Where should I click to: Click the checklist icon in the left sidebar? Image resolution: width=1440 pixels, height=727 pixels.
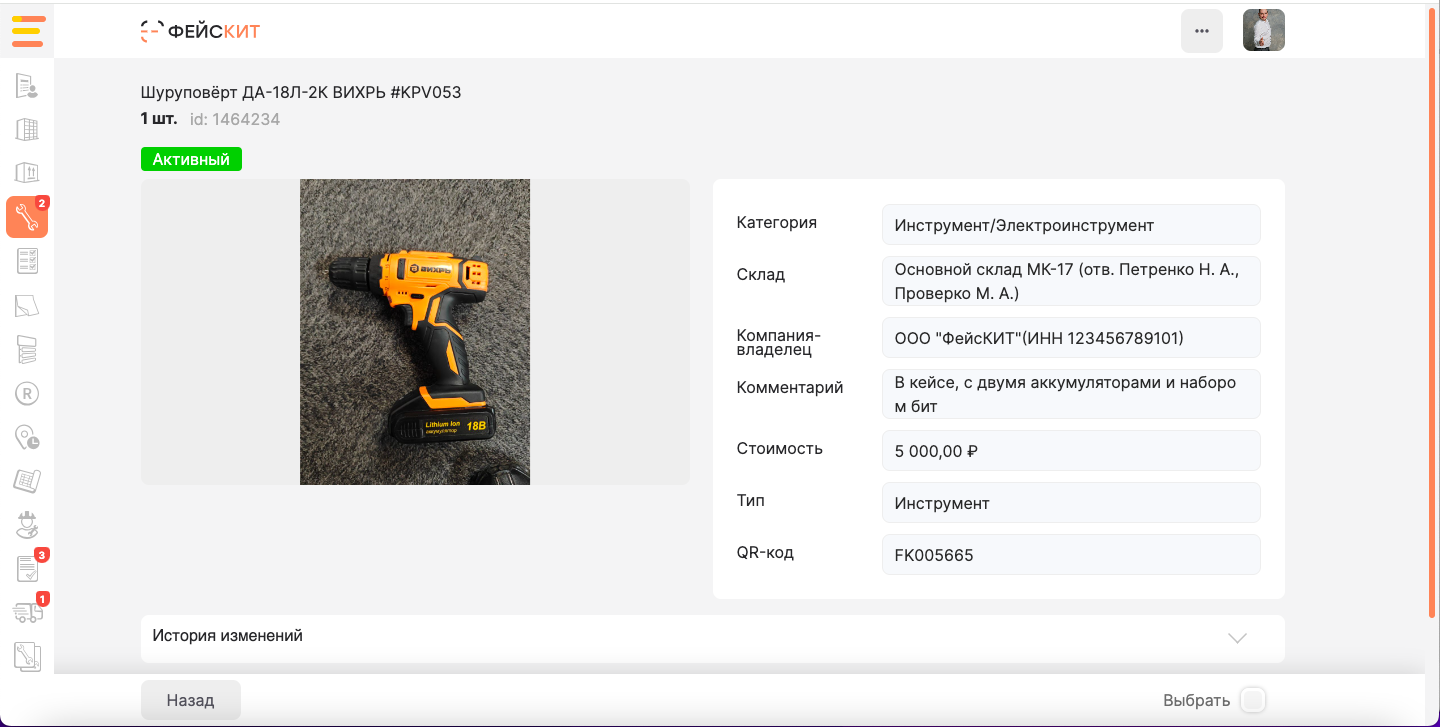coord(26,261)
